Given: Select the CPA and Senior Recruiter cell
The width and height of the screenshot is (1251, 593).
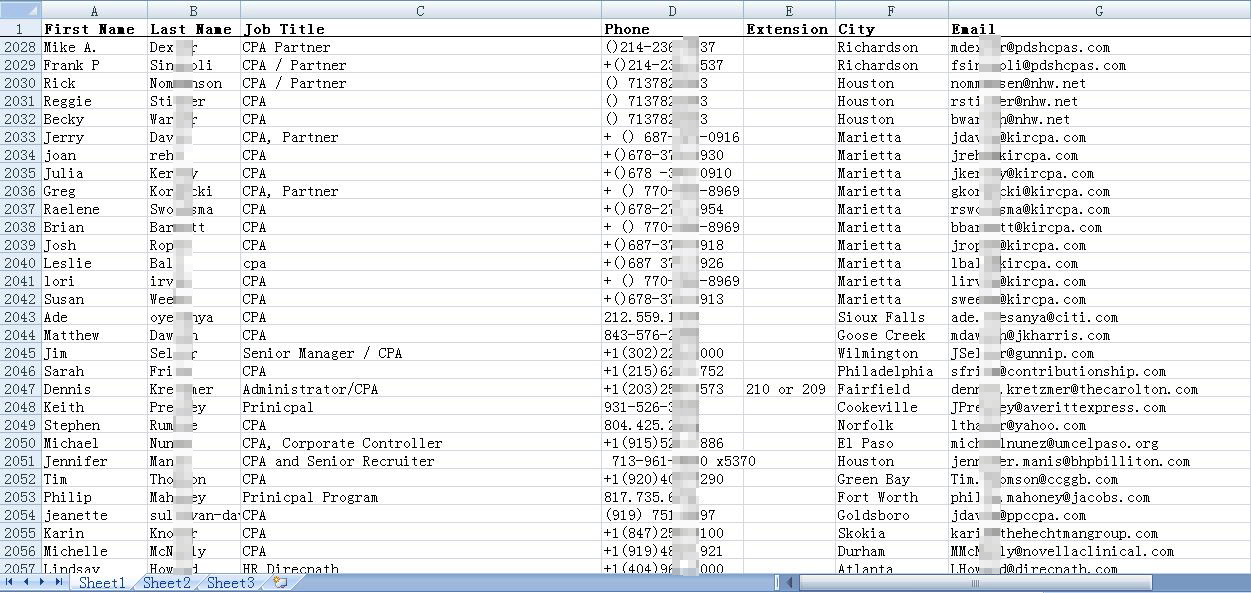Looking at the screenshot, I should (x=420, y=461).
